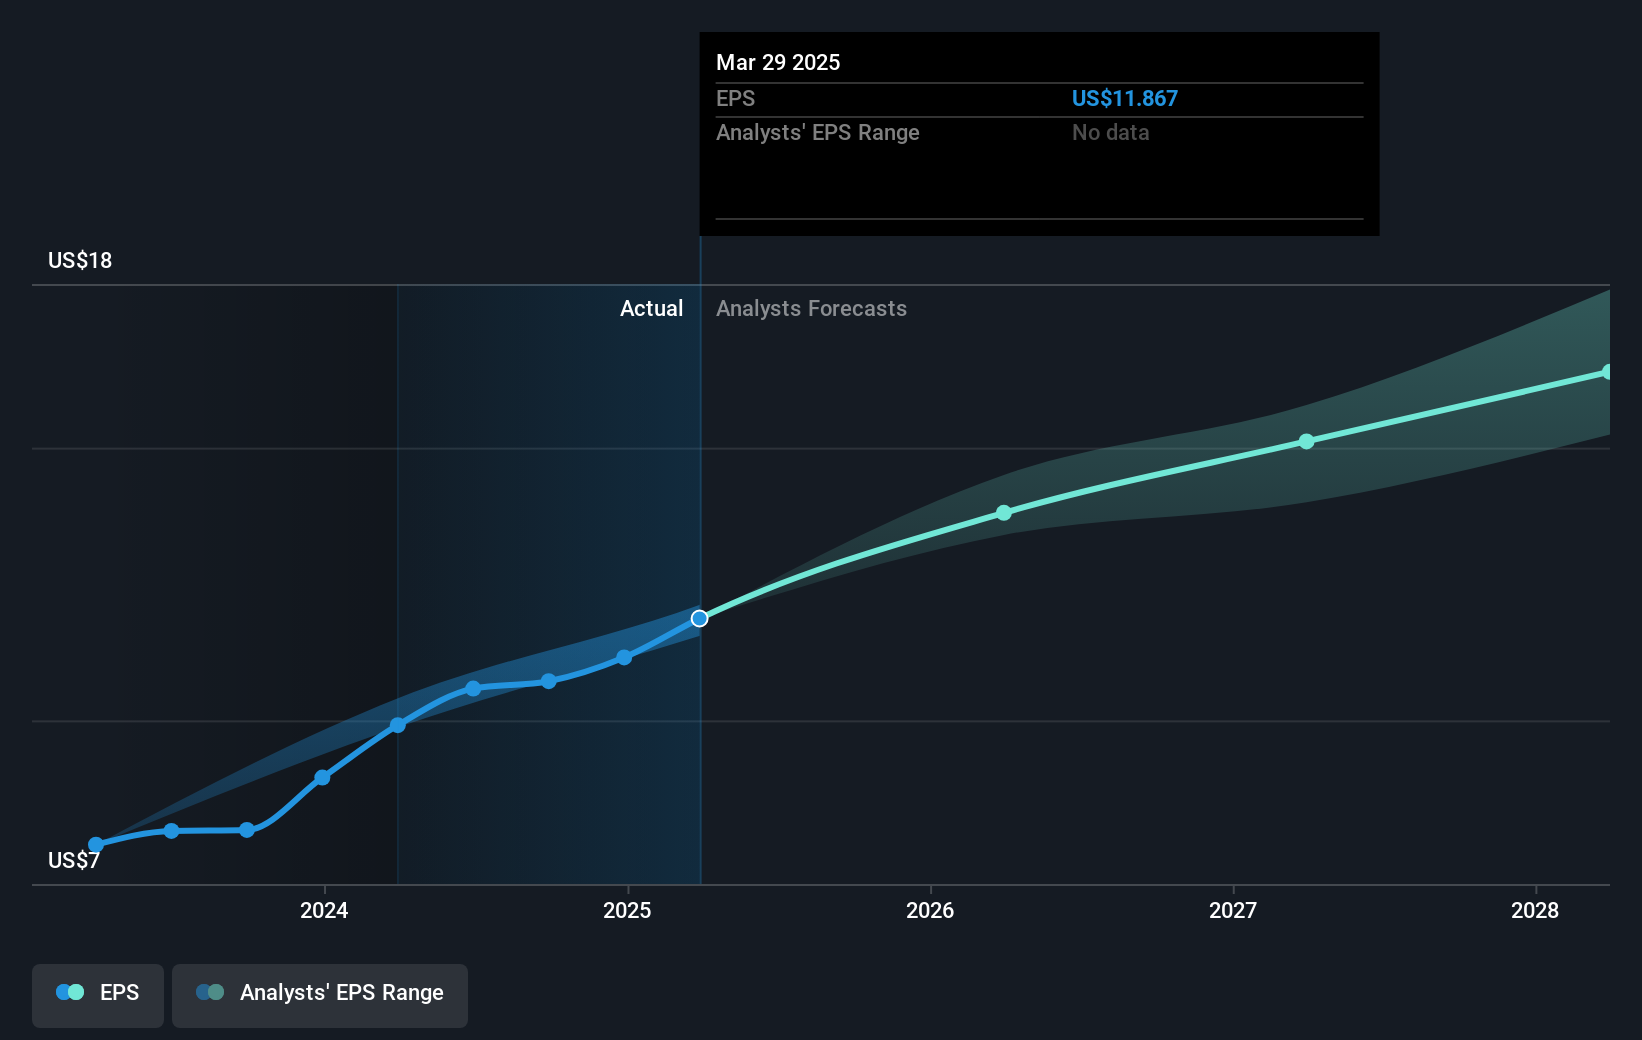Click the Actual section label

tap(651, 308)
